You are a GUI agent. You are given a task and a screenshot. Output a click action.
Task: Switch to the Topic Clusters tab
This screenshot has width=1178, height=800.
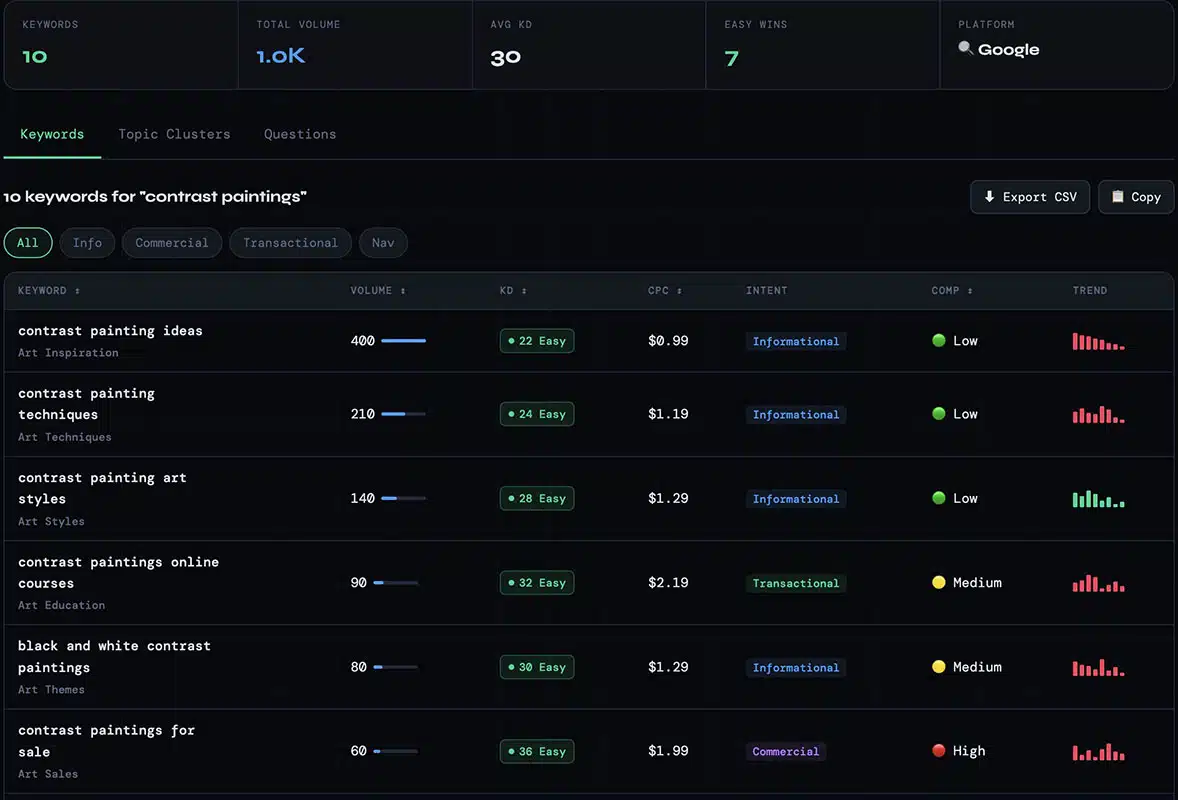pyautogui.click(x=174, y=134)
